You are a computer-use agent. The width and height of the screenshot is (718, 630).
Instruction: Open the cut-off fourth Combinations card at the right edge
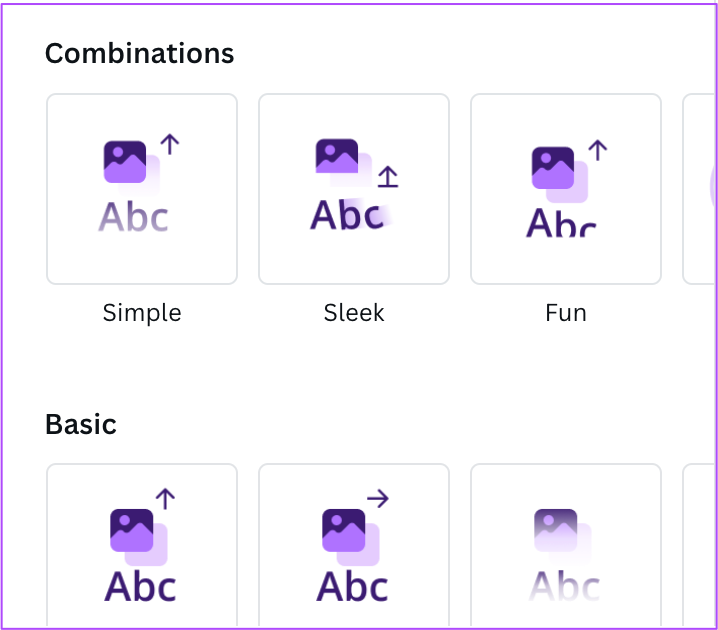click(699, 189)
